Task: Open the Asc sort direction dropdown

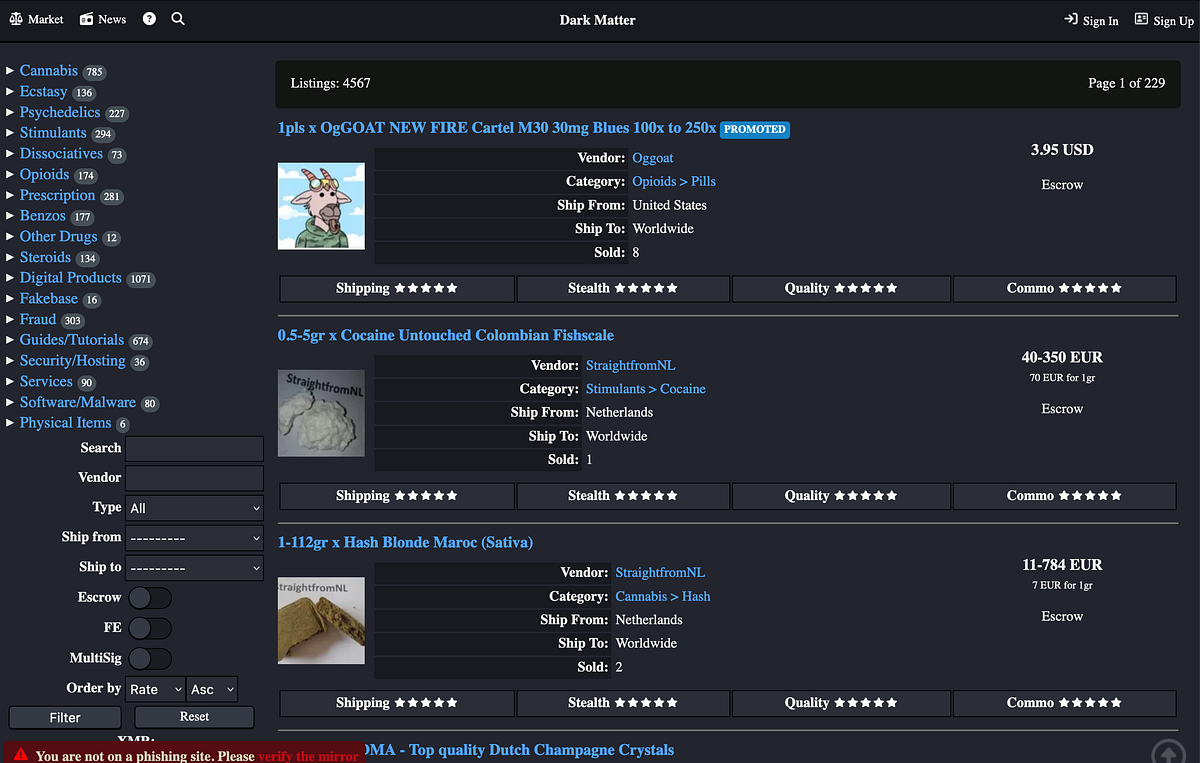Action: pyautogui.click(x=212, y=689)
